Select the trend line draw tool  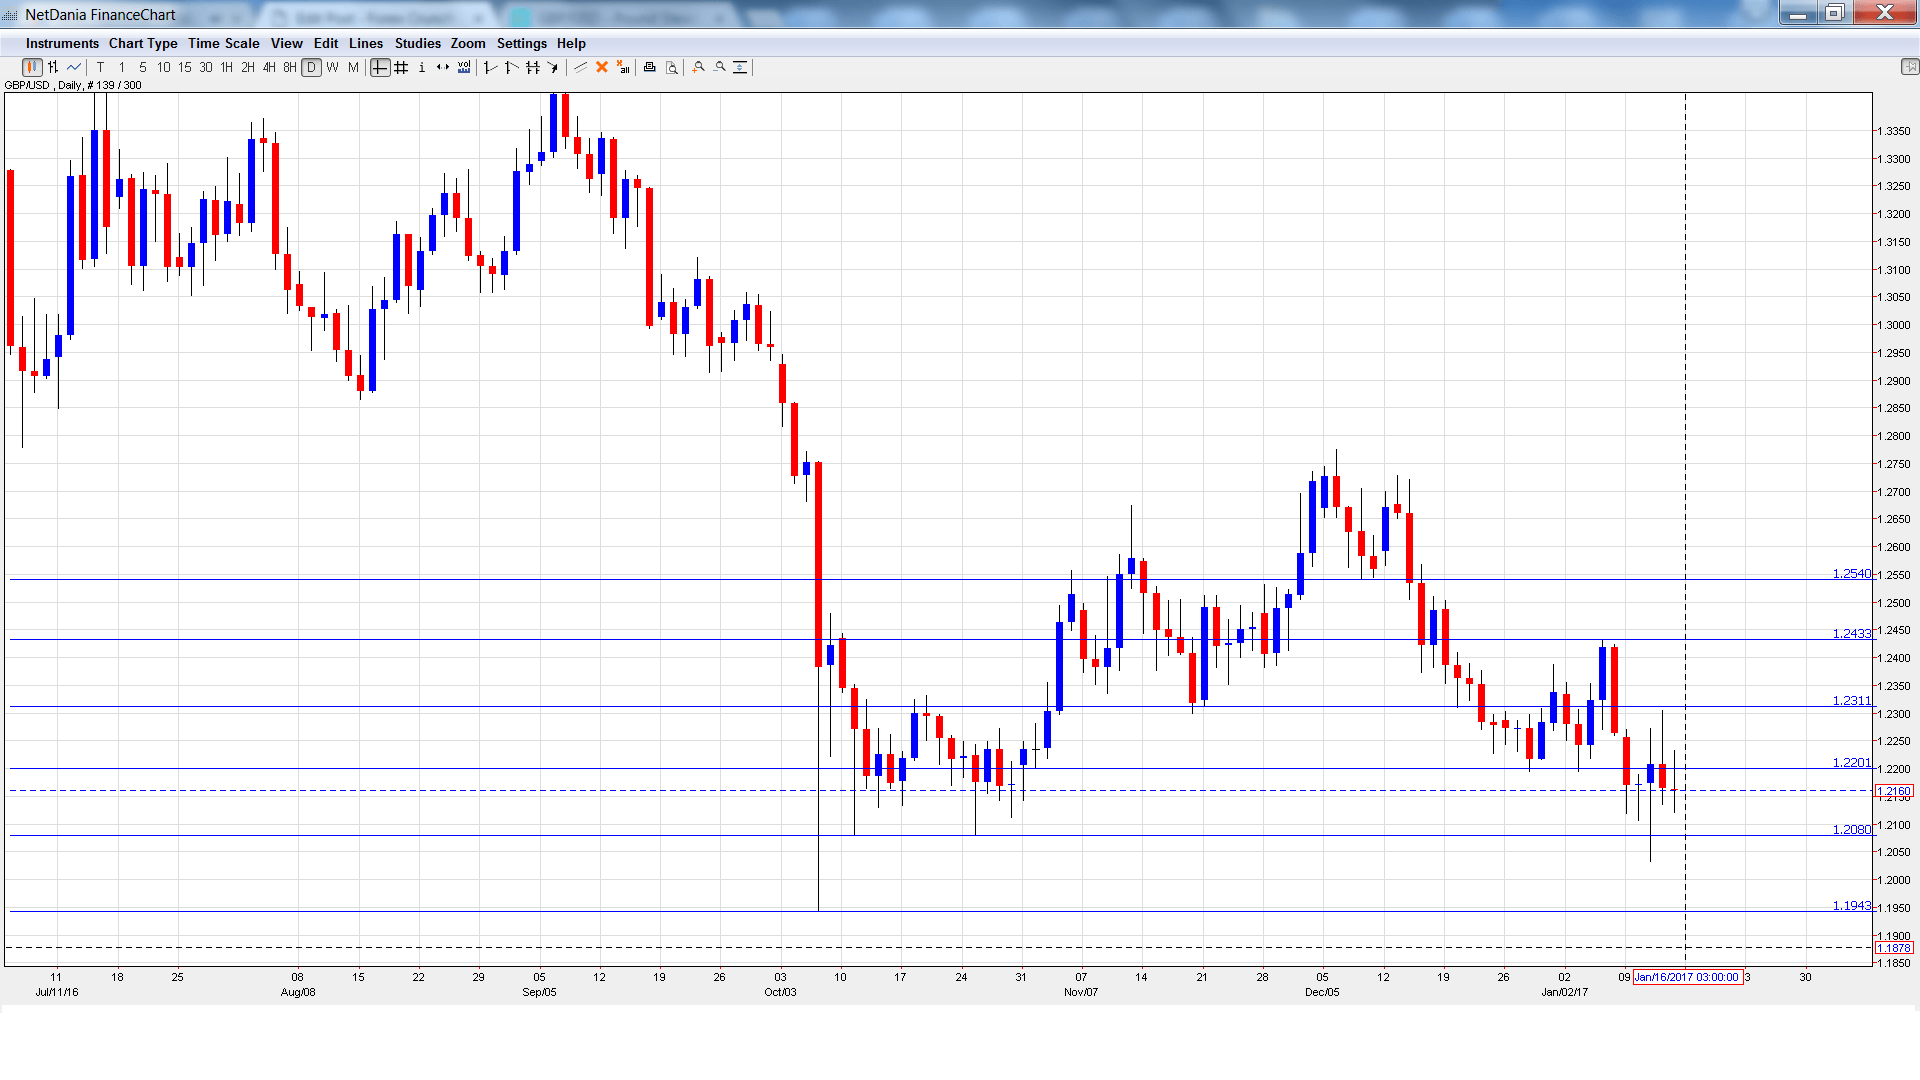point(581,68)
